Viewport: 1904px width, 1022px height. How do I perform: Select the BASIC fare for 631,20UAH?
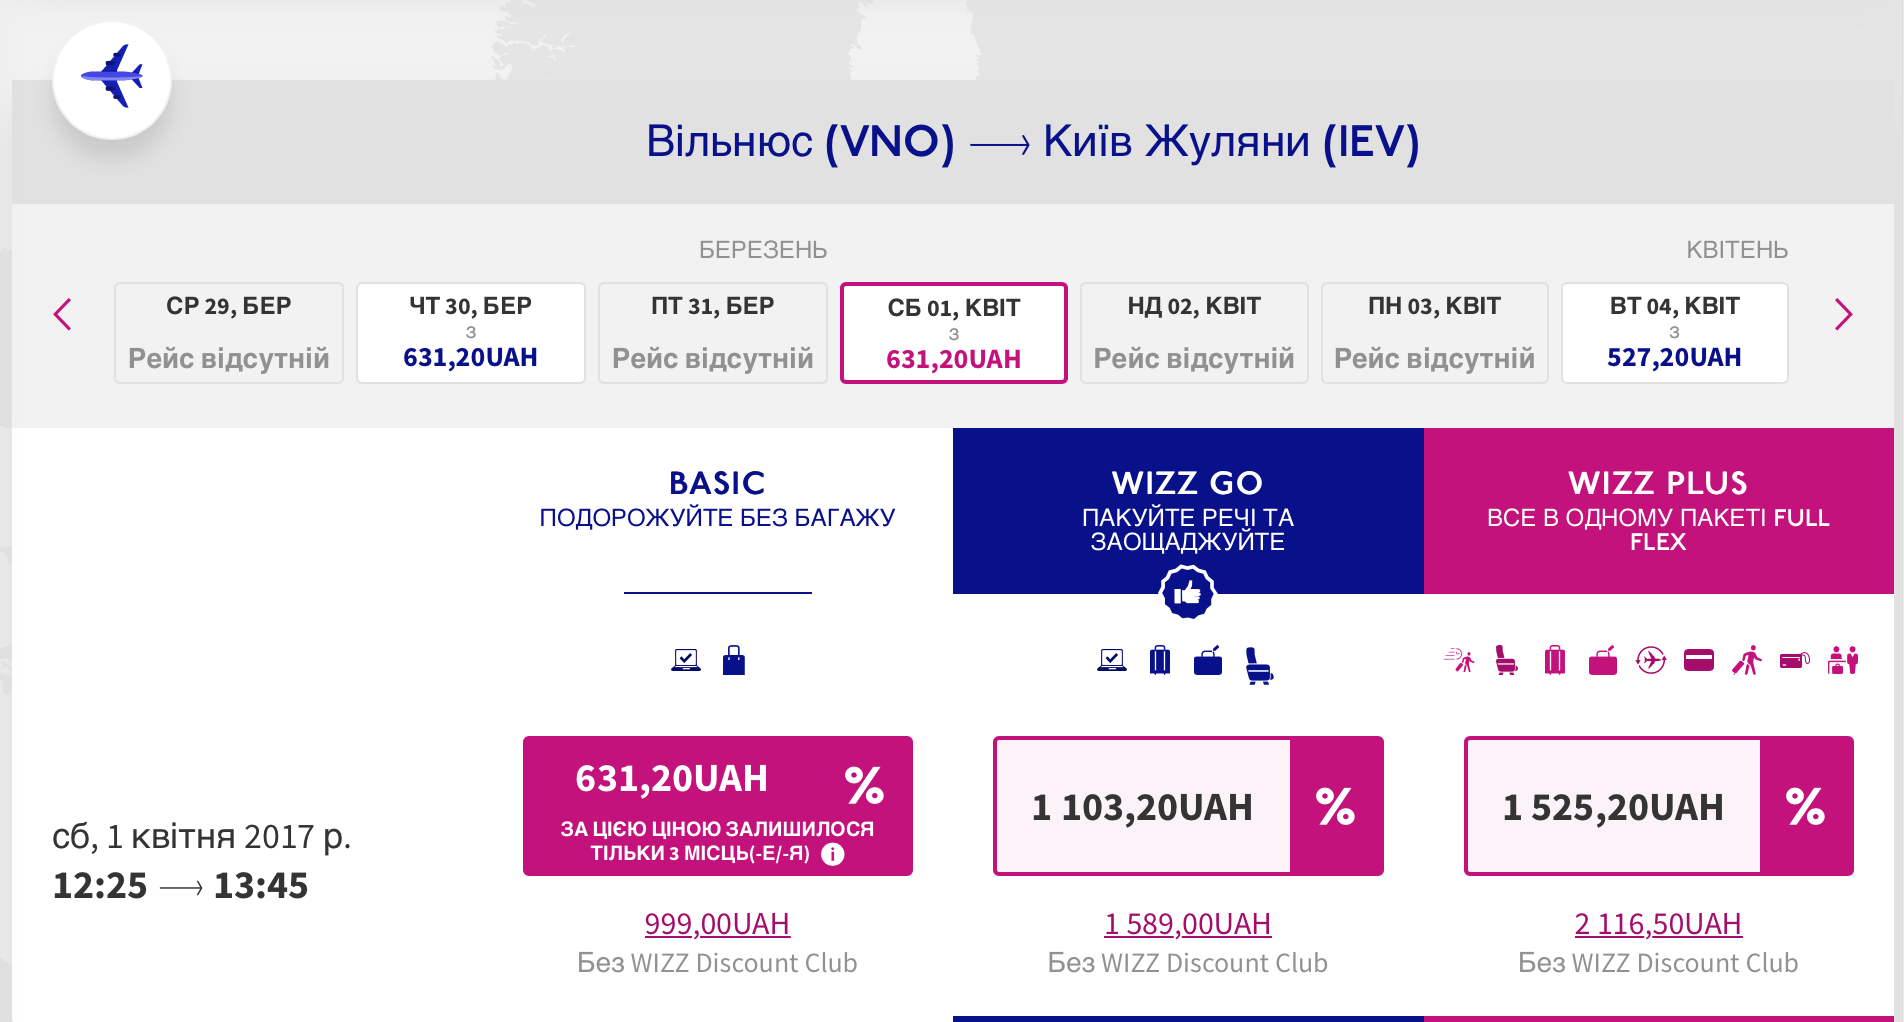[x=717, y=805]
